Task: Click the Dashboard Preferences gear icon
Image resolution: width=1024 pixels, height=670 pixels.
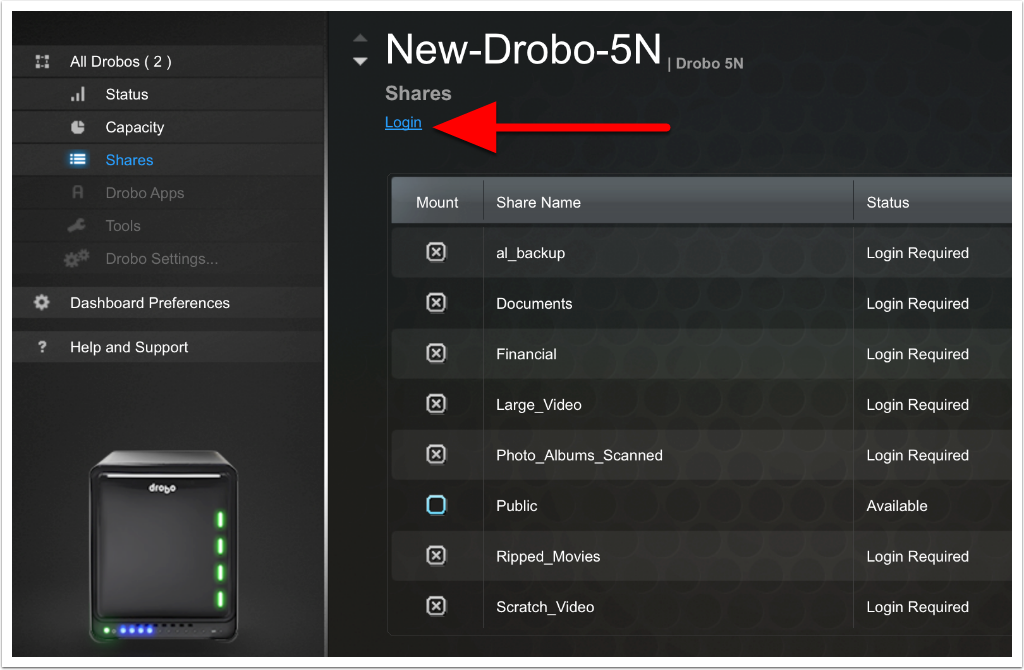Action: (42, 303)
